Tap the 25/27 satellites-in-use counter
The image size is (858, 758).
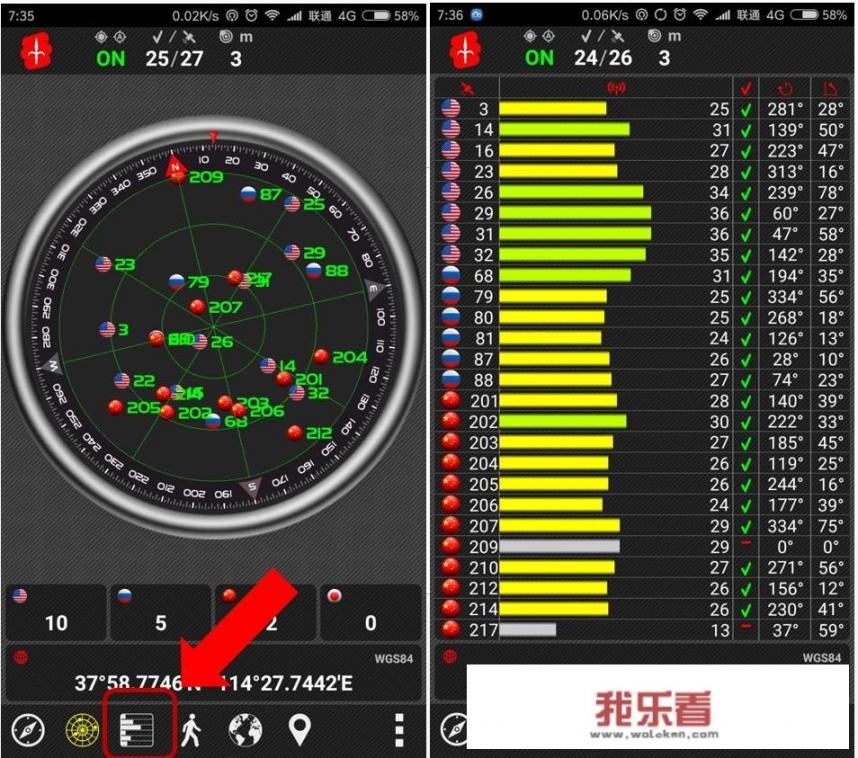point(174,59)
